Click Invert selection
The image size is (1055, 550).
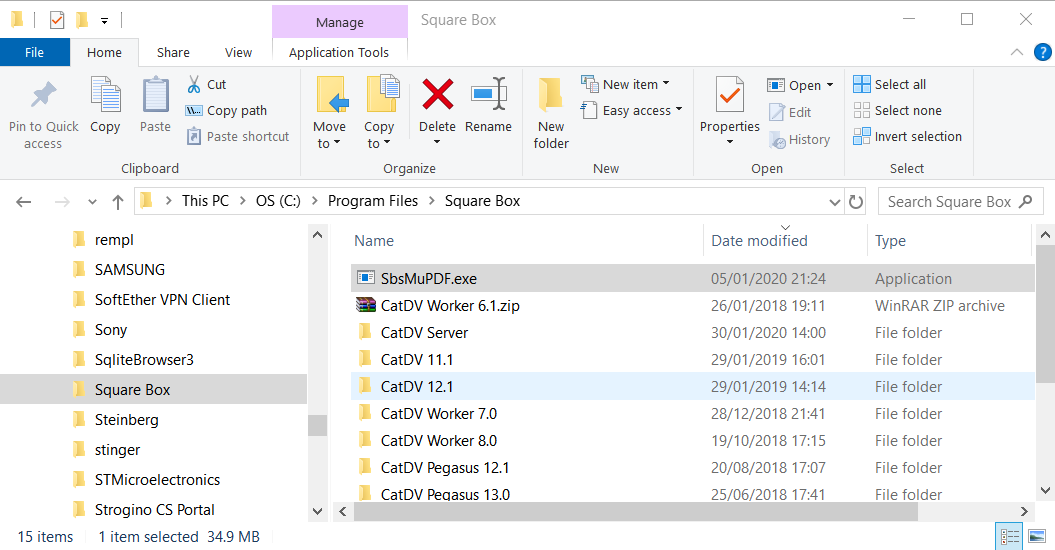point(907,137)
